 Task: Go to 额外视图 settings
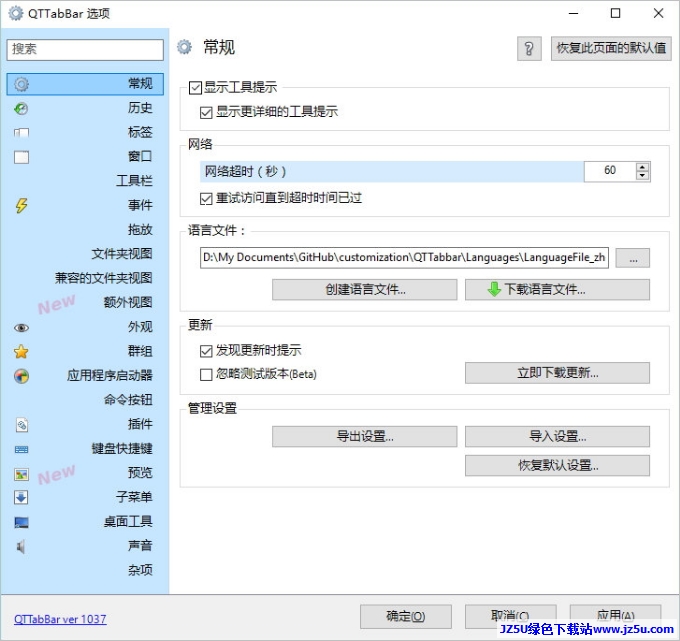point(128,302)
